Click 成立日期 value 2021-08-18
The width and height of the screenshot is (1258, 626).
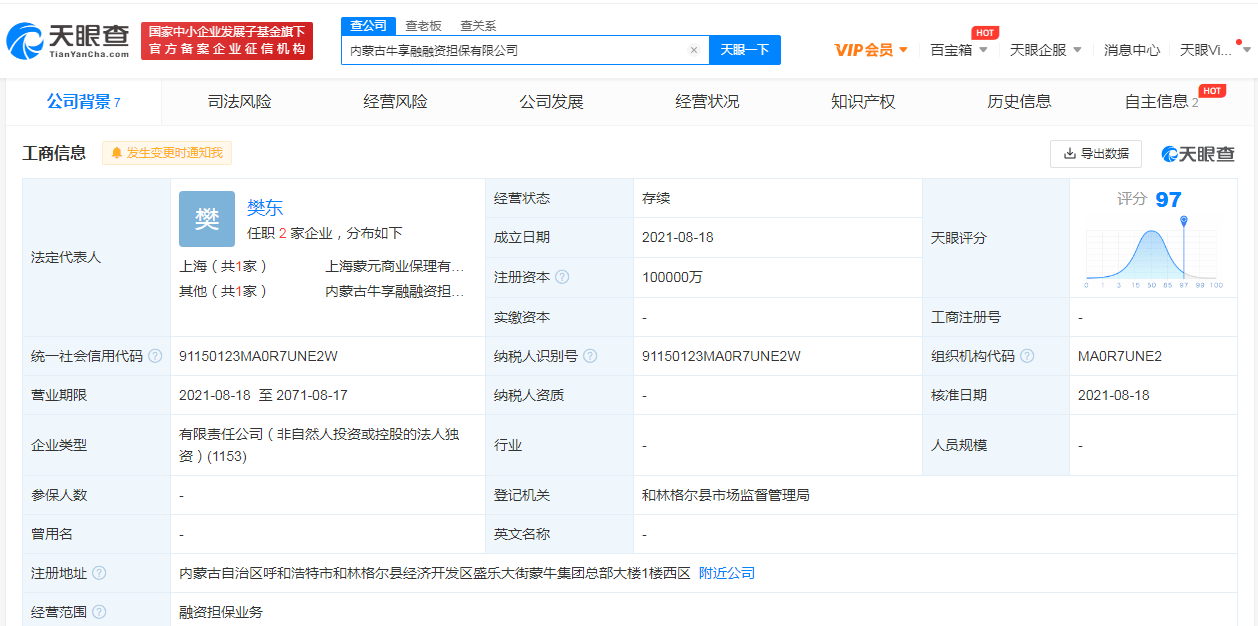(x=677, y=238)
